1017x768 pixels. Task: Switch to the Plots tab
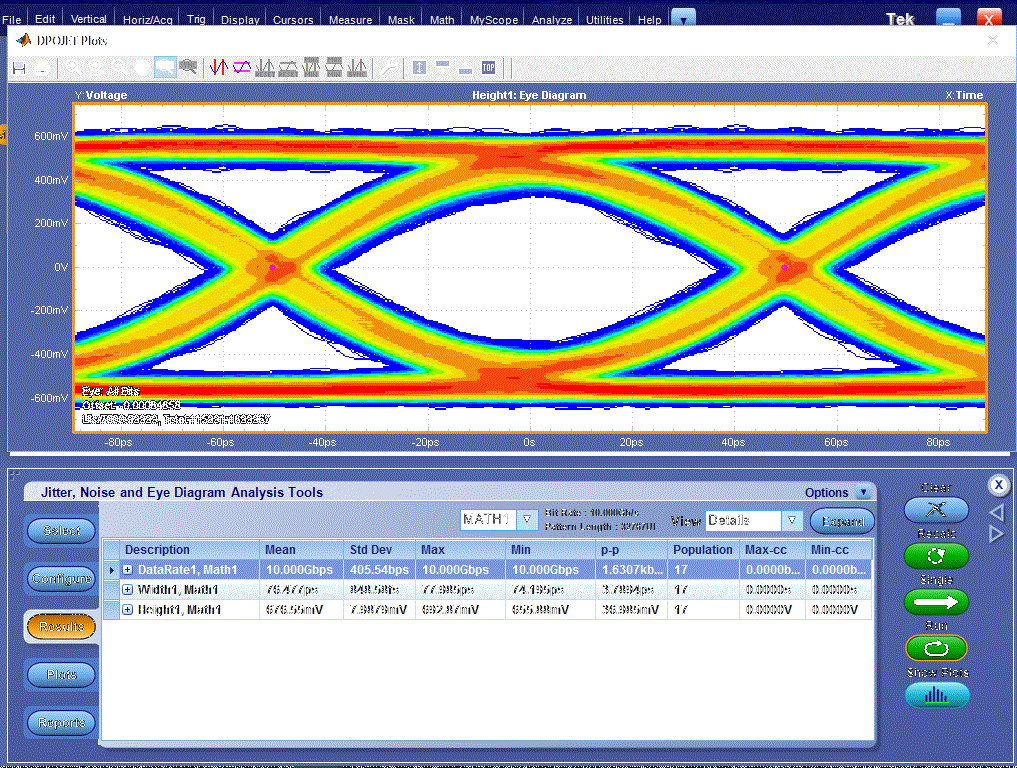point(62,675)
